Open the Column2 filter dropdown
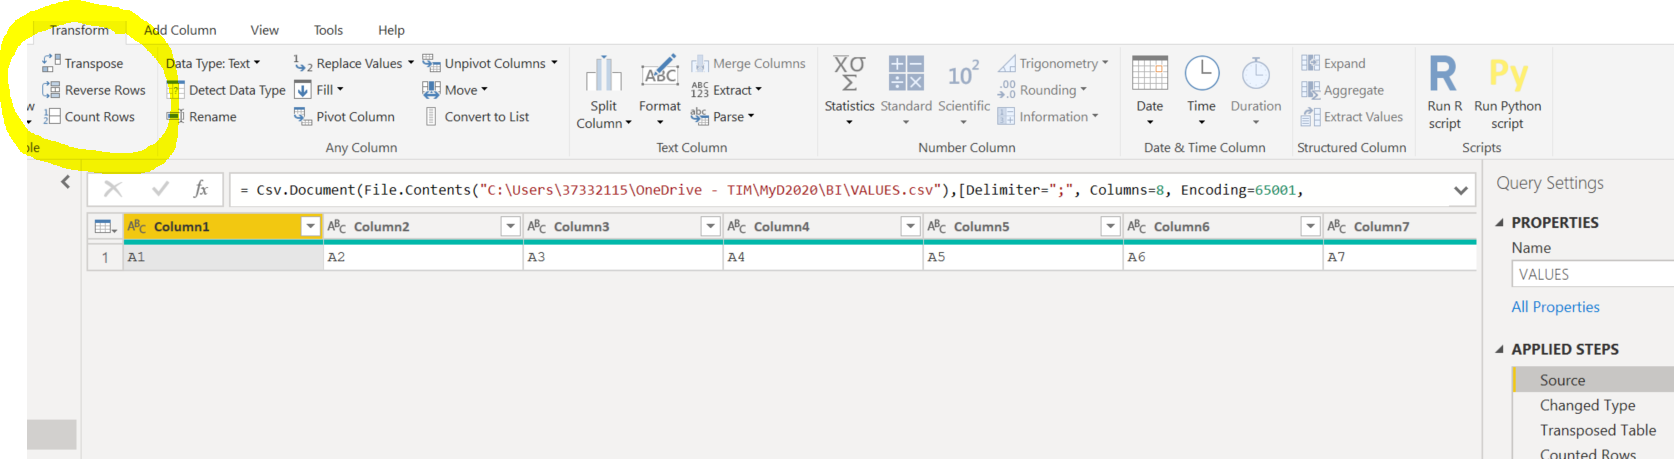 (510, 227)
